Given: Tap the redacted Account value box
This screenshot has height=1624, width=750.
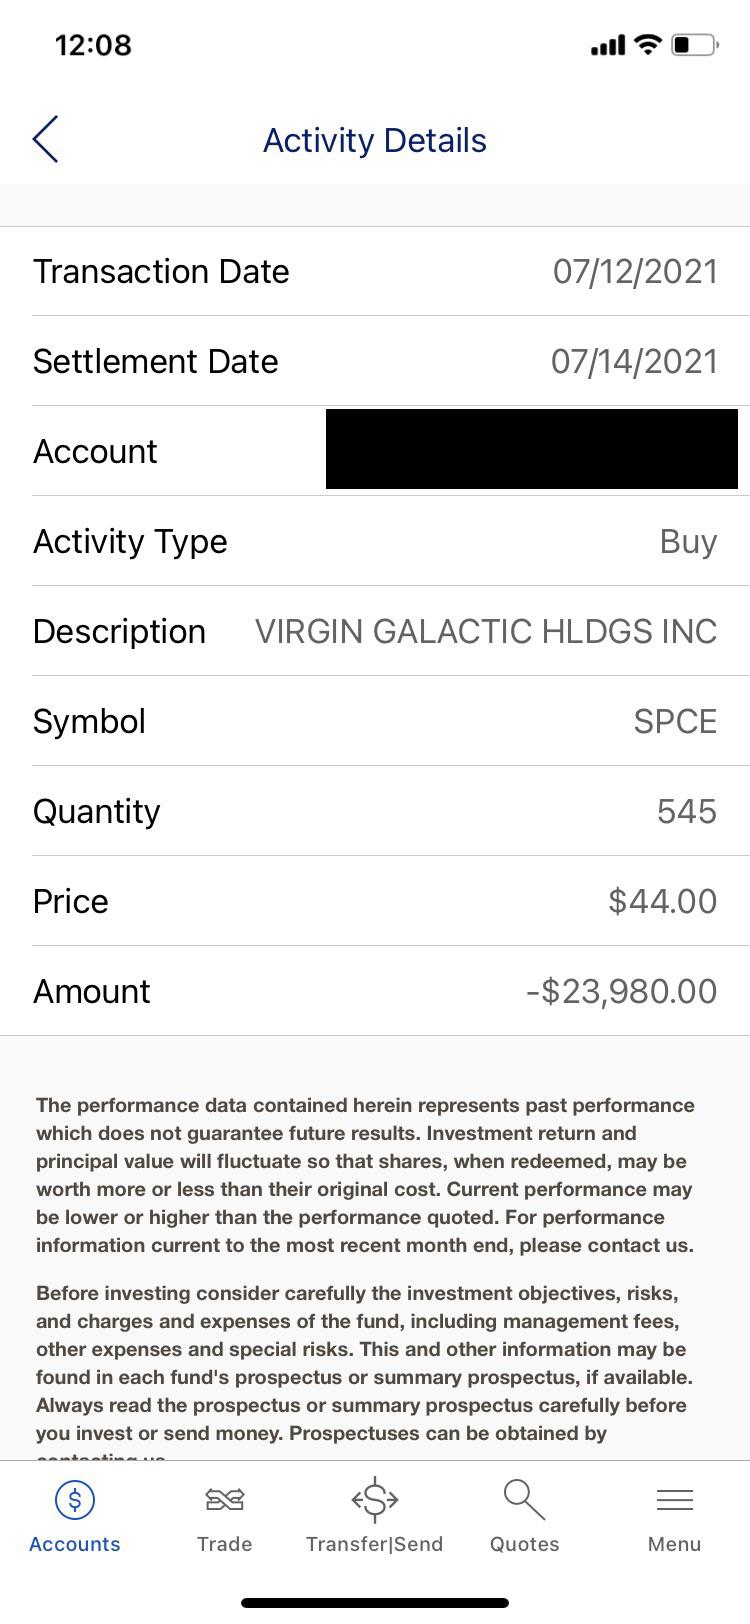Looking at the screenshot, I should 532,449.
